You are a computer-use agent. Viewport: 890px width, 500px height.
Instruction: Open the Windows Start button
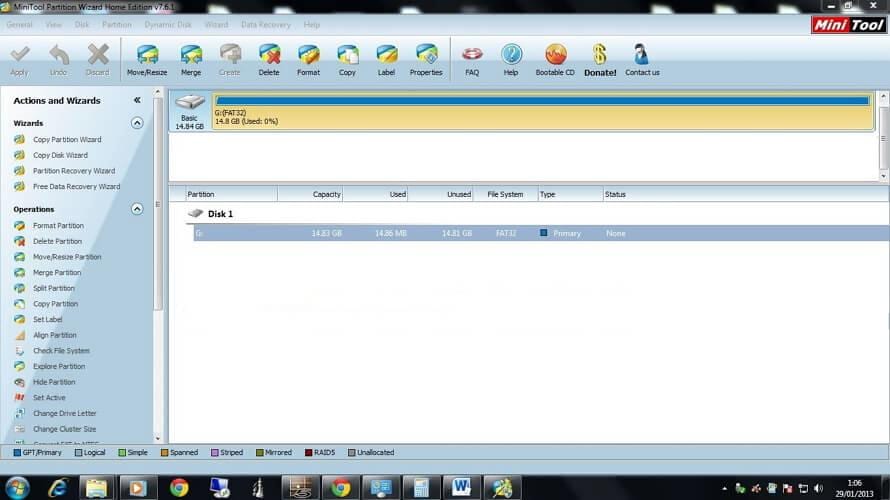[17, 488]
